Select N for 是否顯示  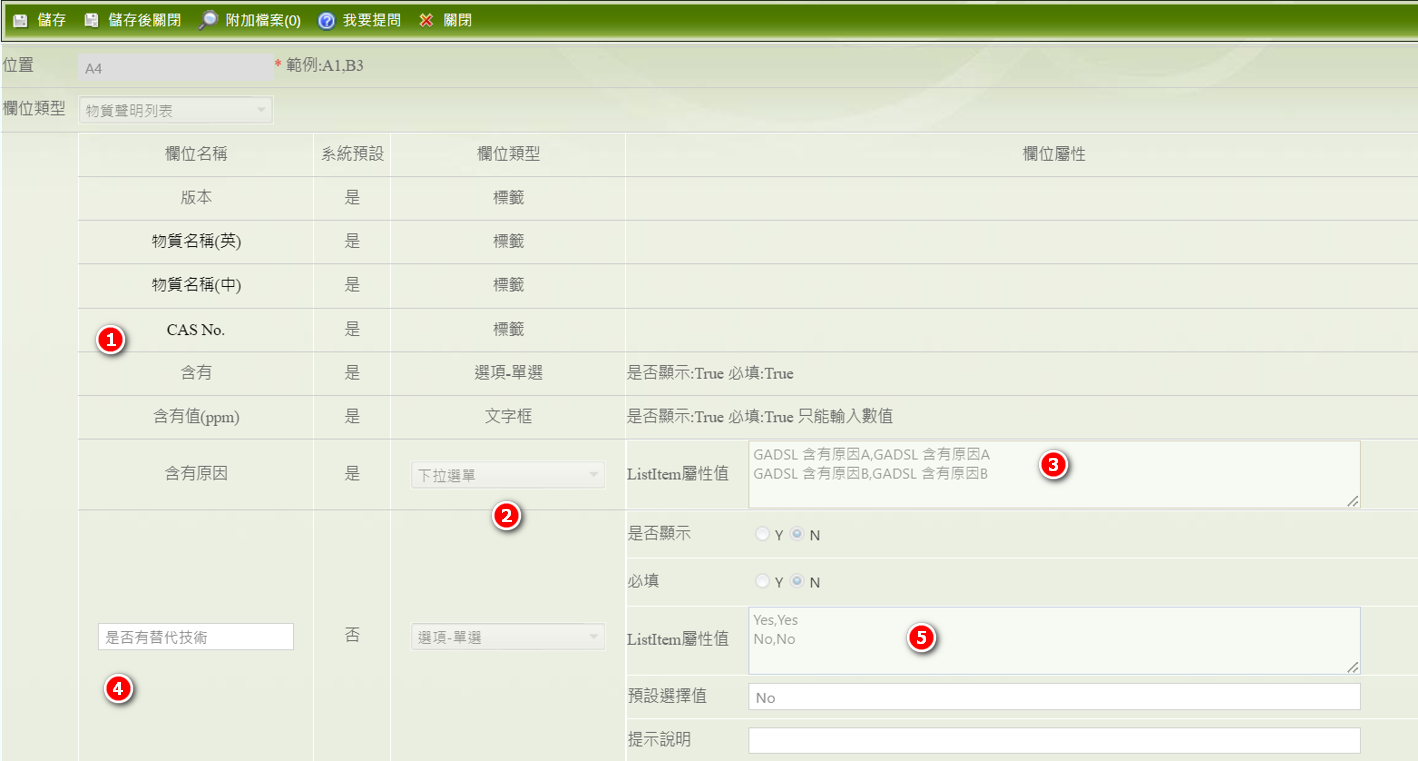797,535
